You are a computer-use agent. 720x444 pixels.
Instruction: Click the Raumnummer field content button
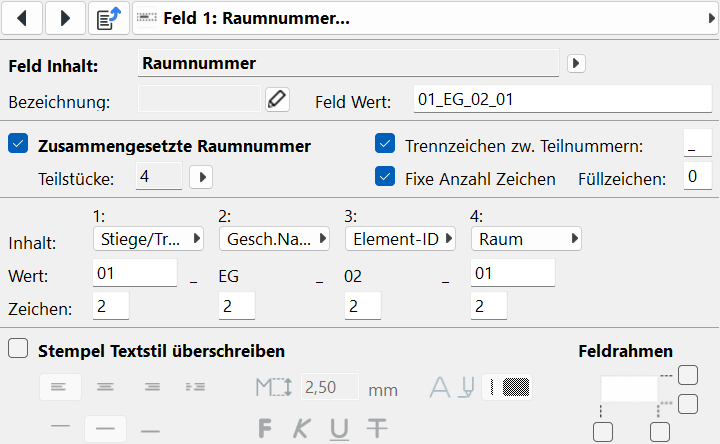click(x=347, y=64)
